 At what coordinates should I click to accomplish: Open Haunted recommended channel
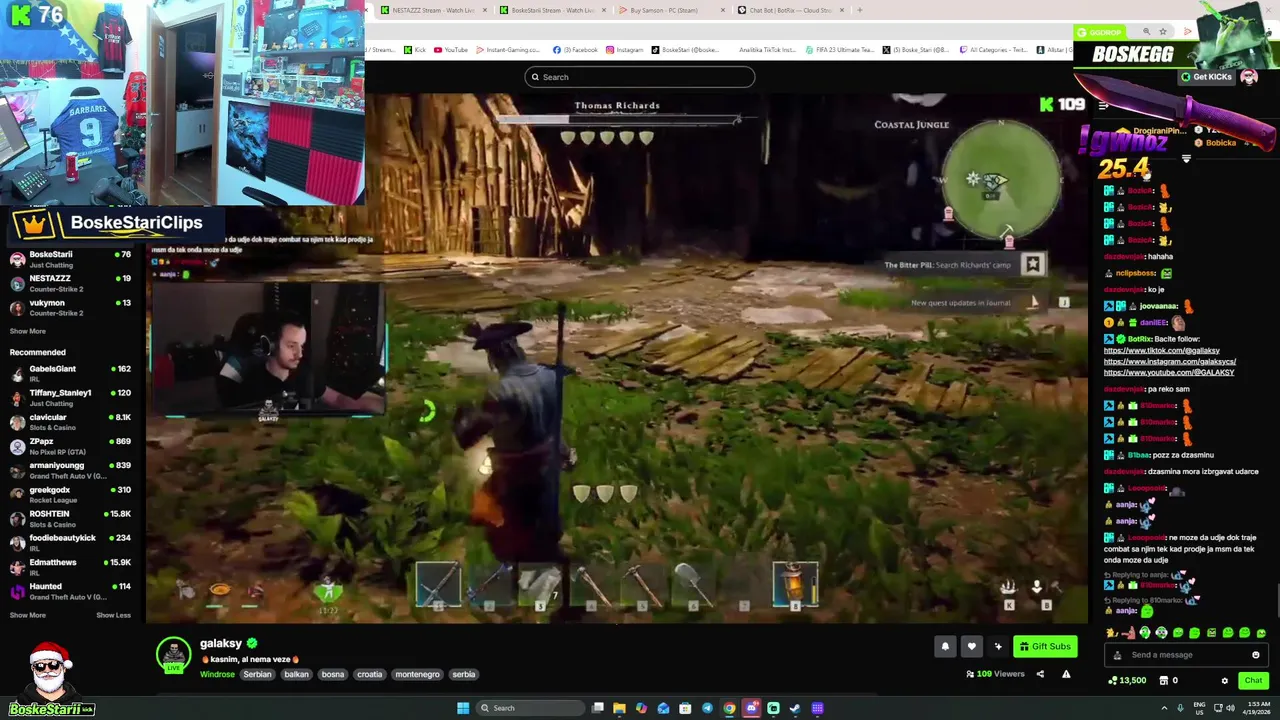(x=70, y=591)
